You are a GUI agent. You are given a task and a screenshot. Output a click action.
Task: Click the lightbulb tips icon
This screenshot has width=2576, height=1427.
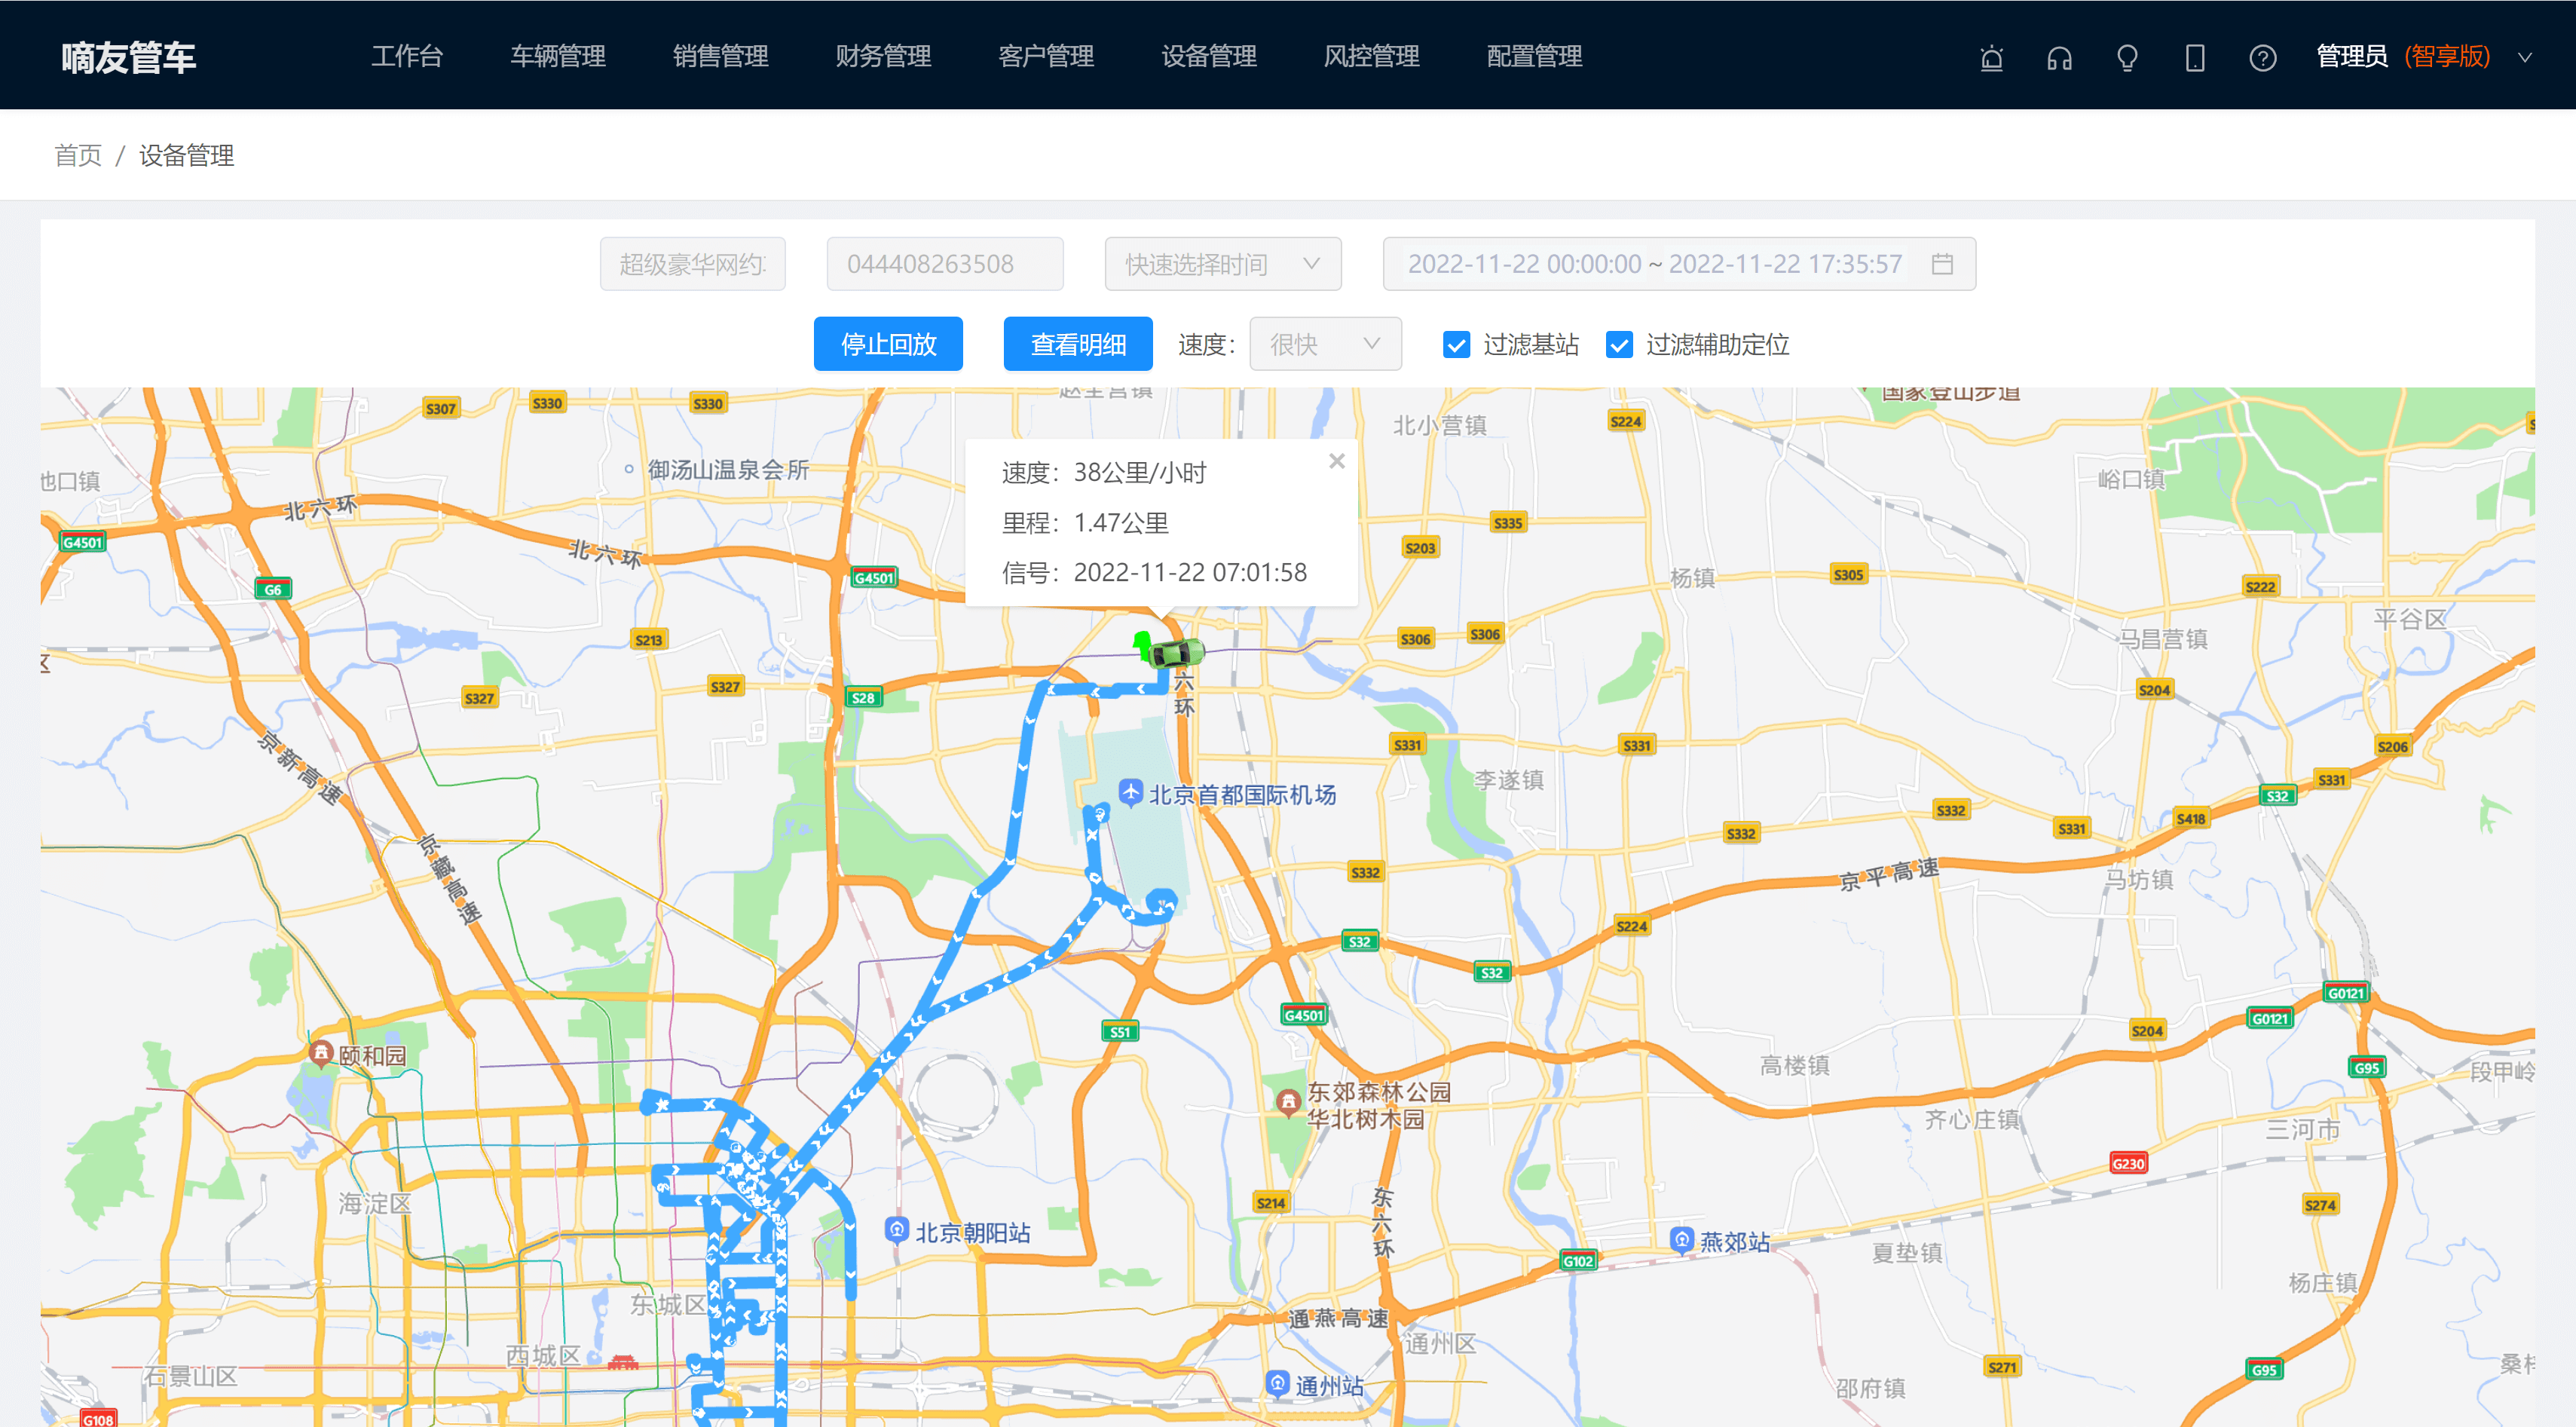pos(2127,58)
